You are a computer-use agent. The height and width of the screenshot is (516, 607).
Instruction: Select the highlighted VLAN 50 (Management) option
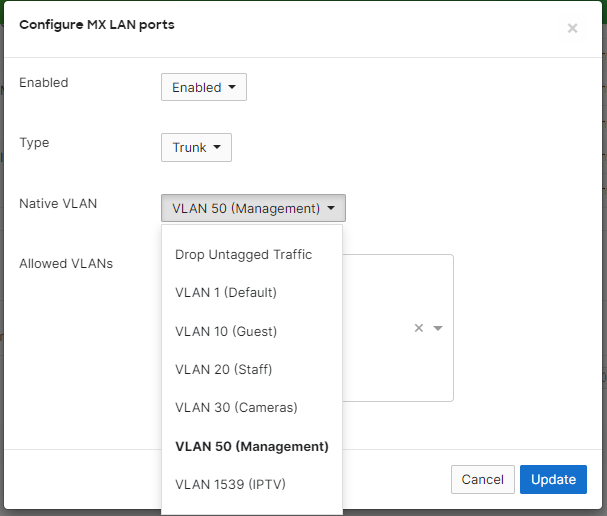(251, 446)
